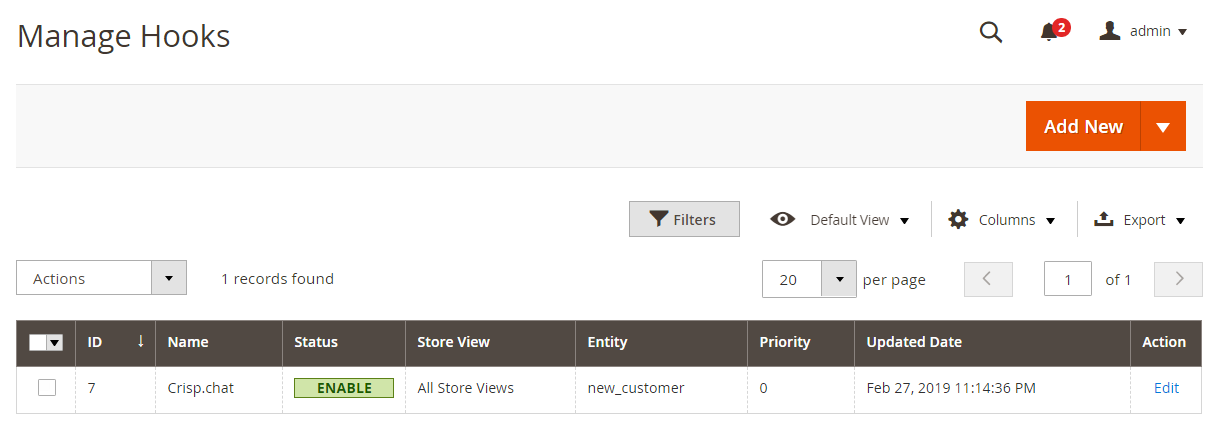The image size is (1223, 436).
Task: Click the eye icon beside Default View
Action: click(x=783, y=219)
